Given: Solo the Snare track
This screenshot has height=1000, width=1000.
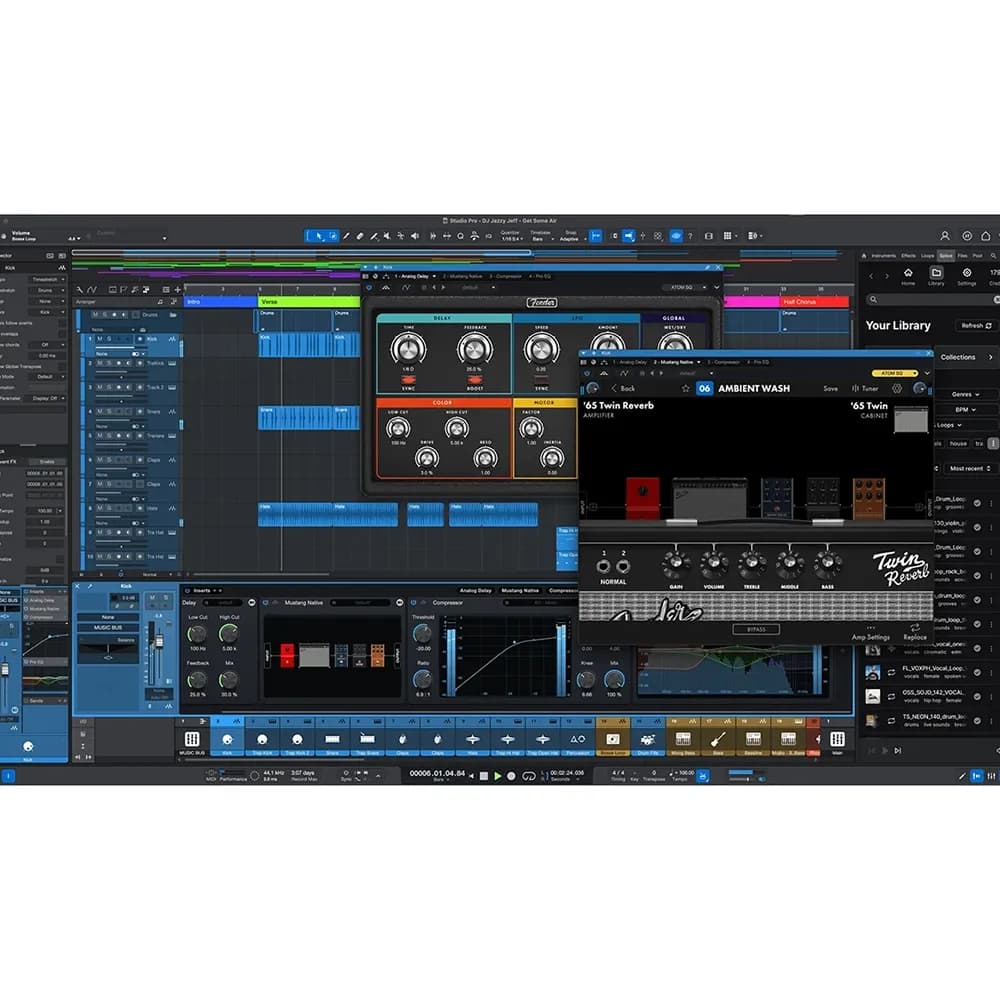Looking at the screenshot, I should coord(109,412).
